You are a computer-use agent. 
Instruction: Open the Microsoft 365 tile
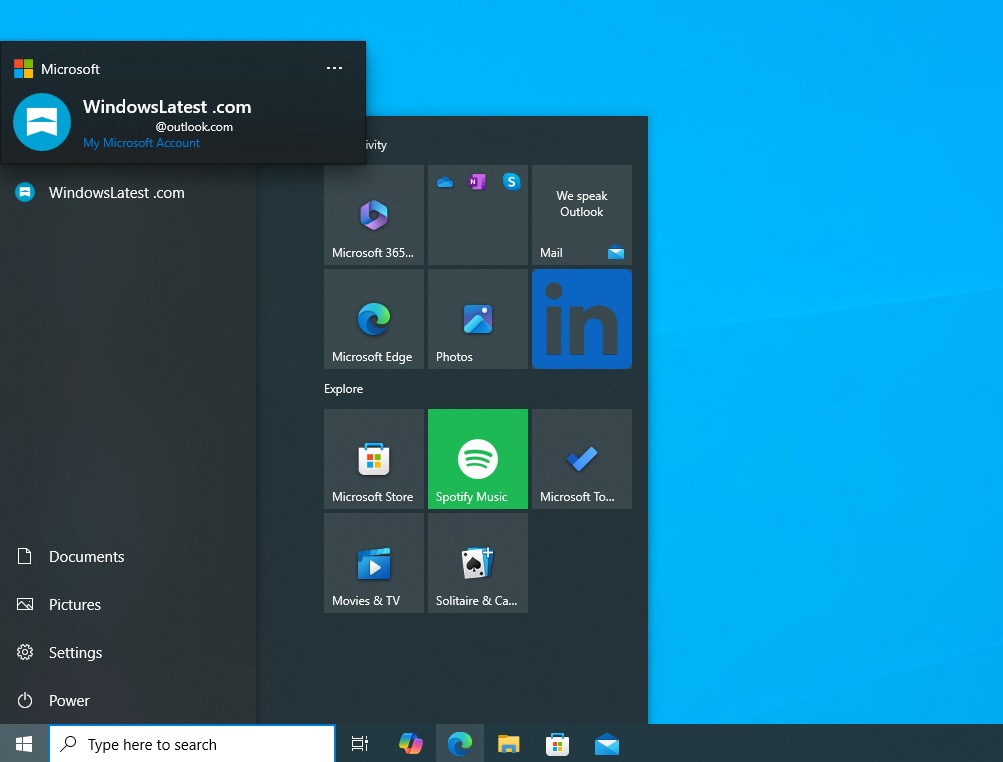373,214
